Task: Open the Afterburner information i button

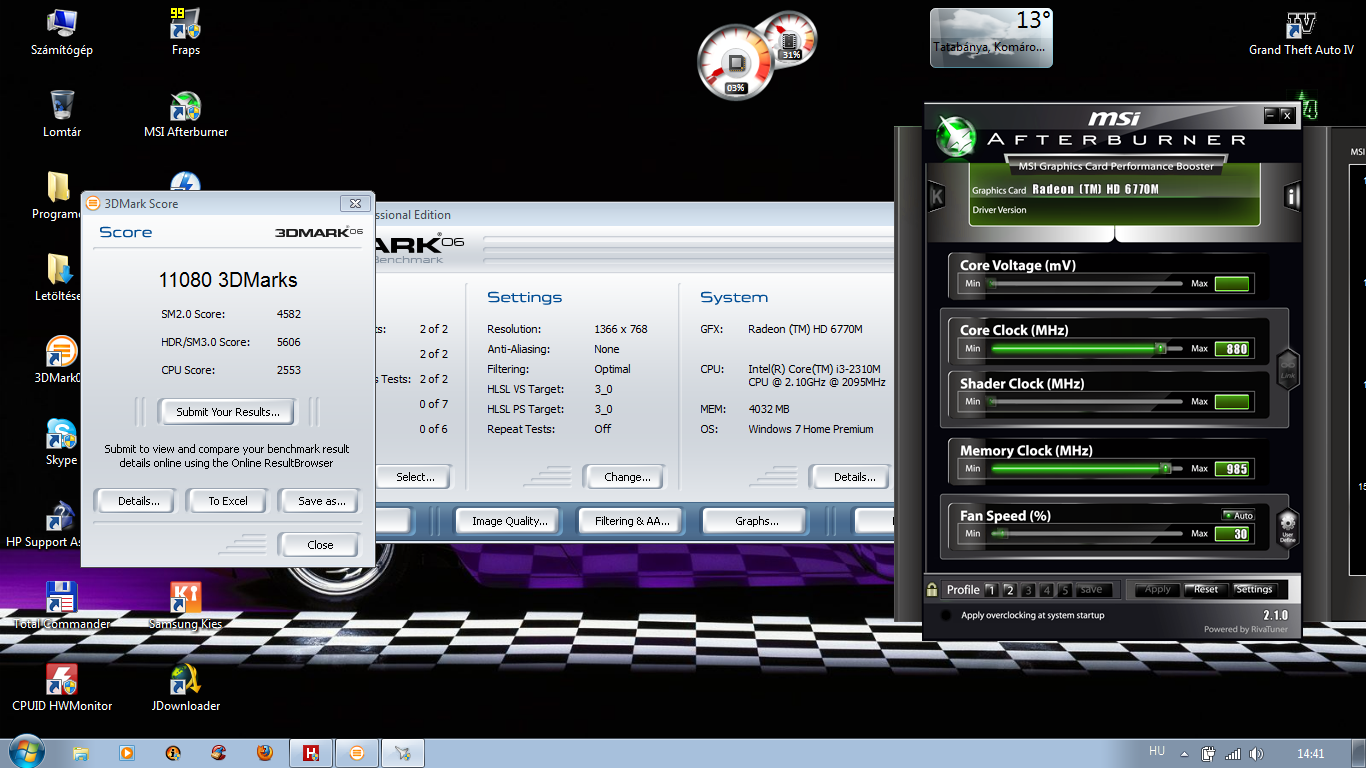Action: coord(1292,195)
